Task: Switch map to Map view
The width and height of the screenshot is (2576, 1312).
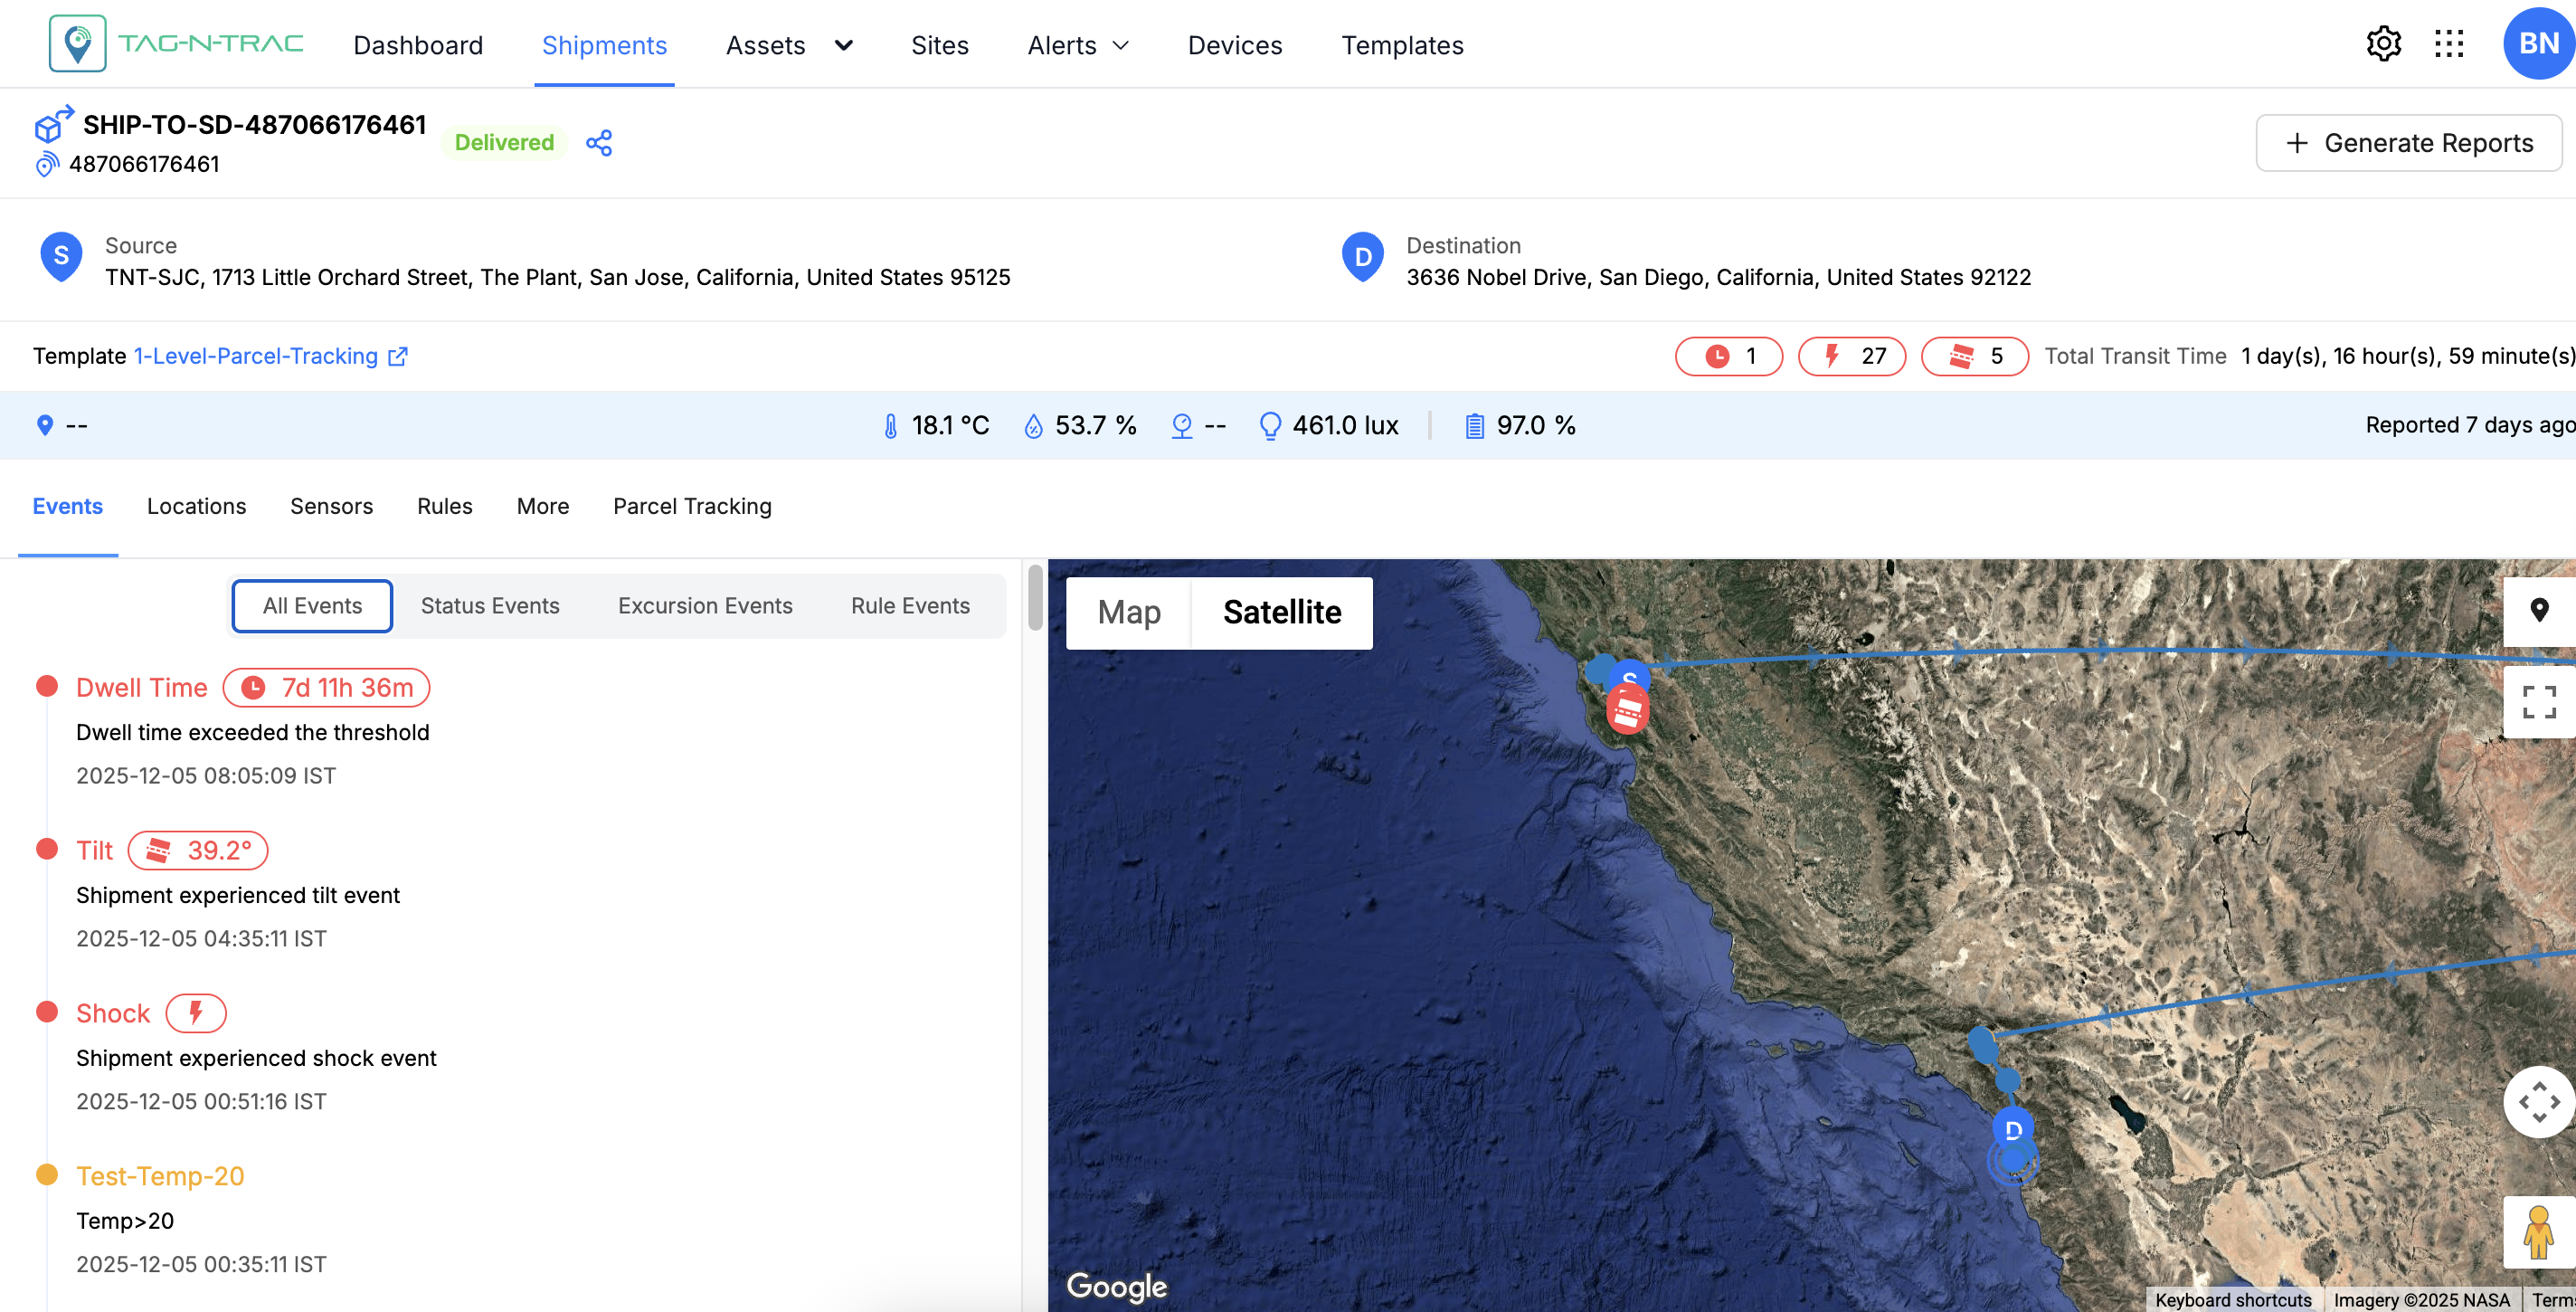Action: 1128,612
